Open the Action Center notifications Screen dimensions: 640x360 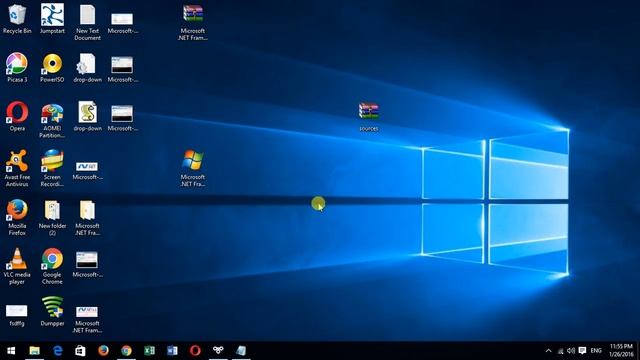pyautogui.click(x=582, y=351)
